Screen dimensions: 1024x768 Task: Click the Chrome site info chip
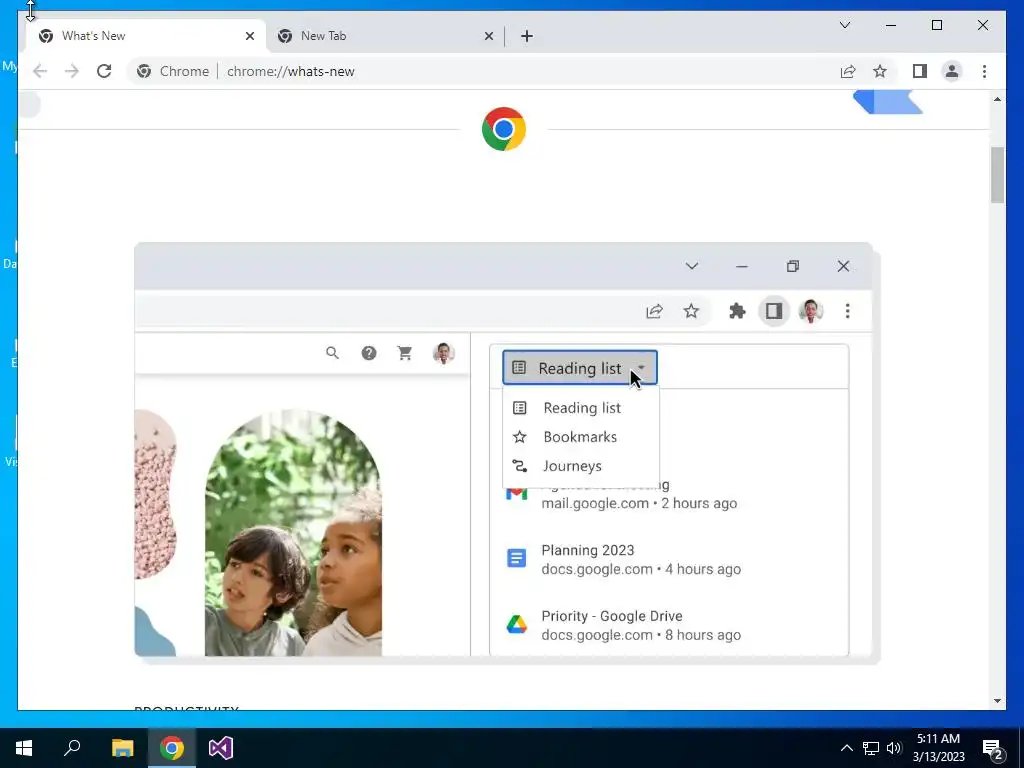coord(173,71)
